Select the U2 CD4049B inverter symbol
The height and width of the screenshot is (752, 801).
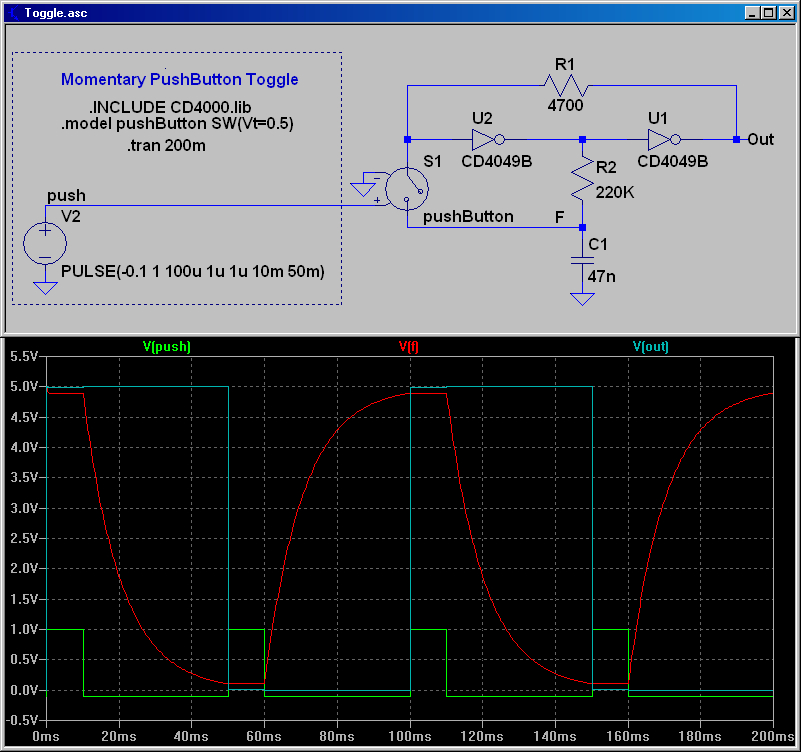click(x=488, y=139)
